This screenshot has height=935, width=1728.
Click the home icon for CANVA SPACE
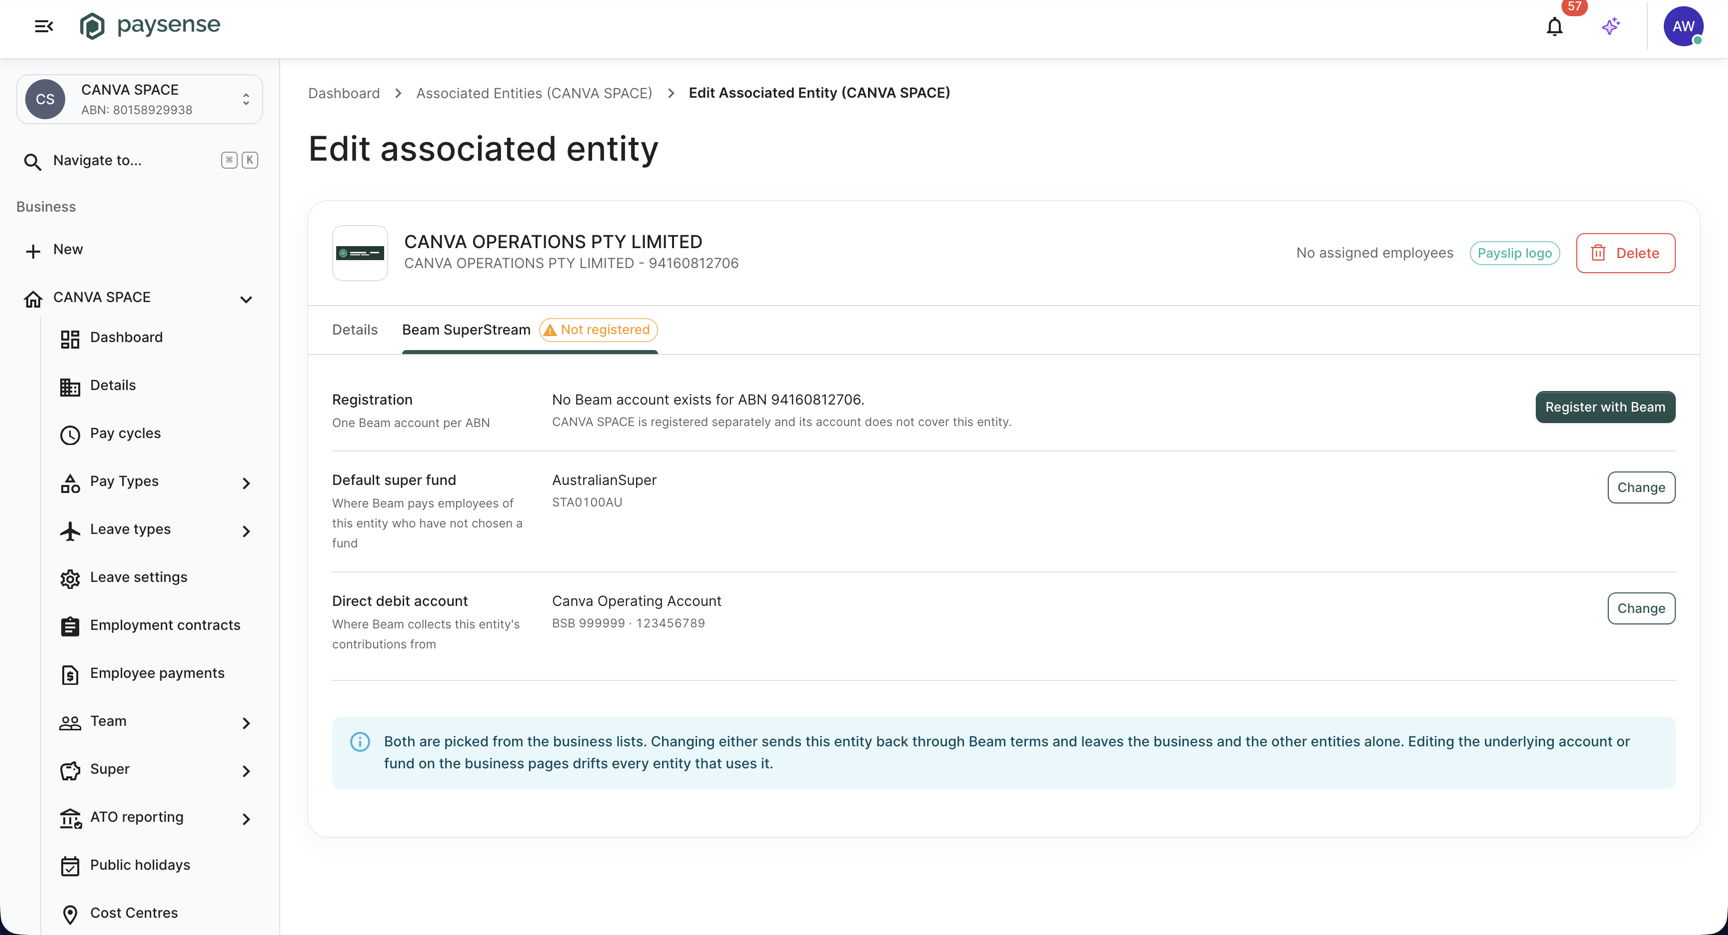click(x=33, y=298)
